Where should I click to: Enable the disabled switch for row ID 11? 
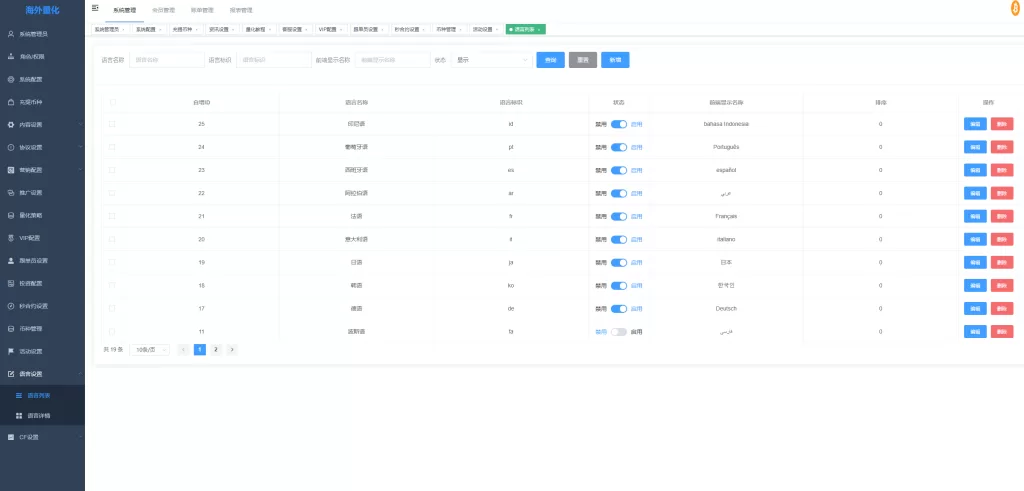coord(618,331)
